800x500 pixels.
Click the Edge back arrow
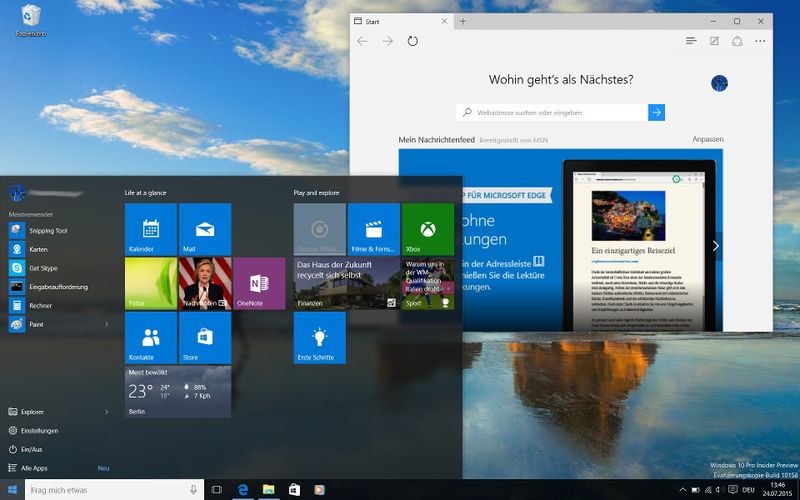click(362, 41)
